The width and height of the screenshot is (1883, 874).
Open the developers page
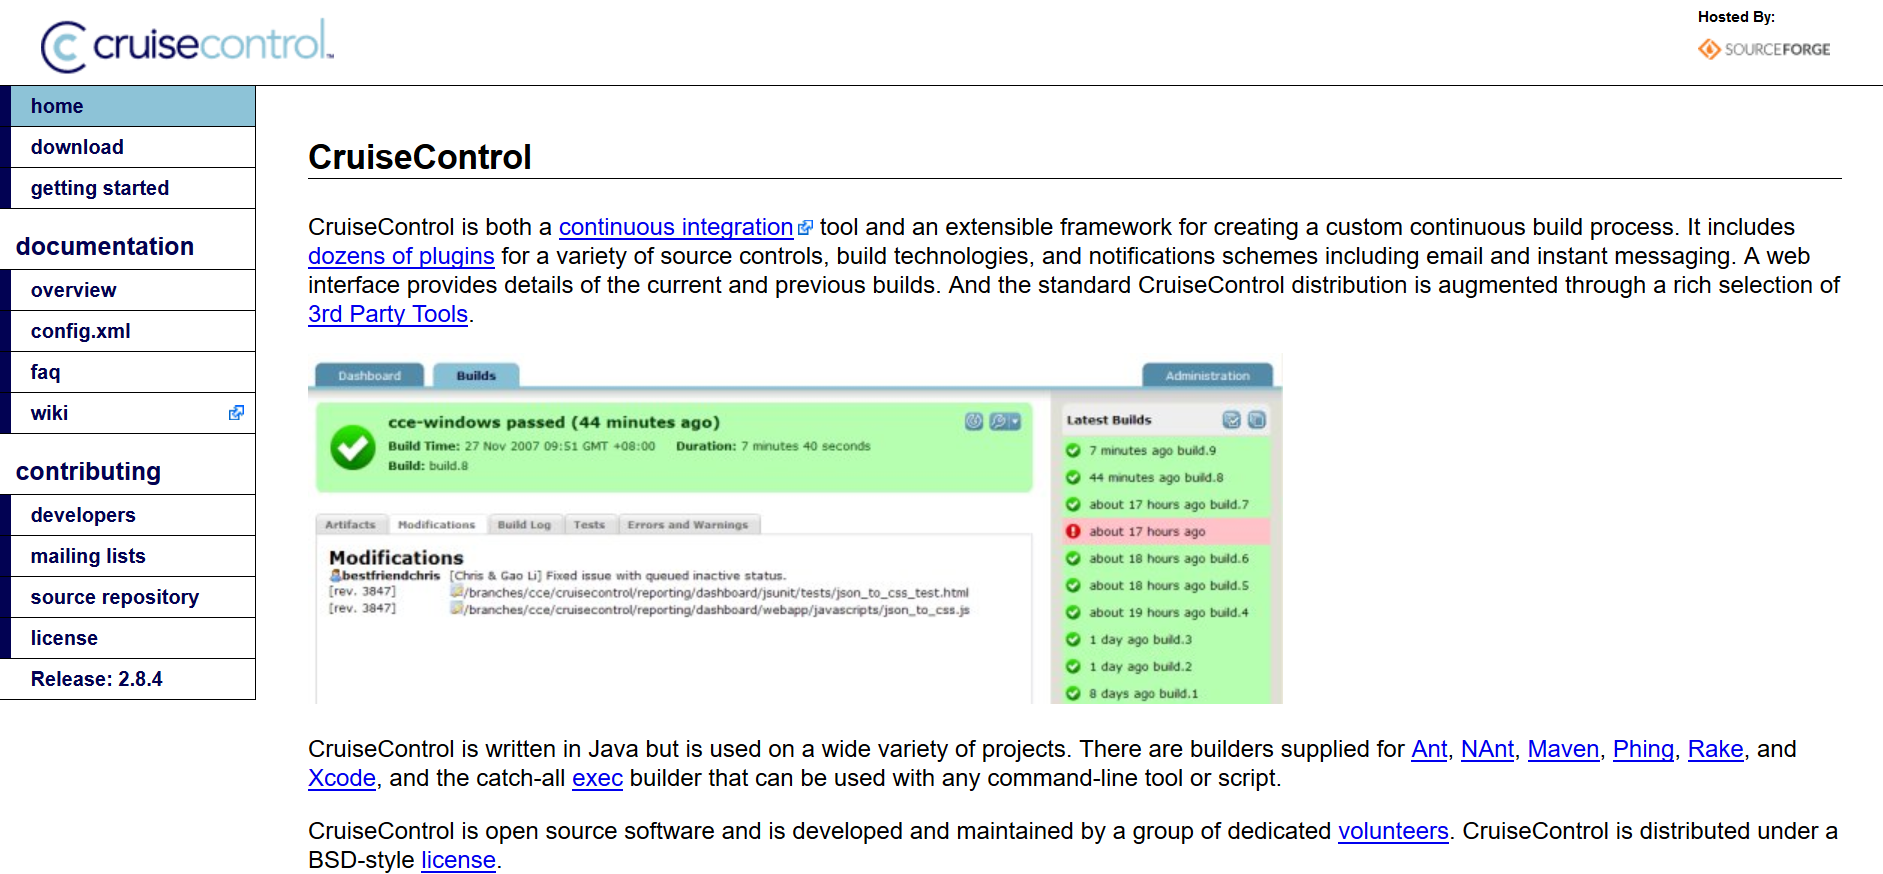132,515
